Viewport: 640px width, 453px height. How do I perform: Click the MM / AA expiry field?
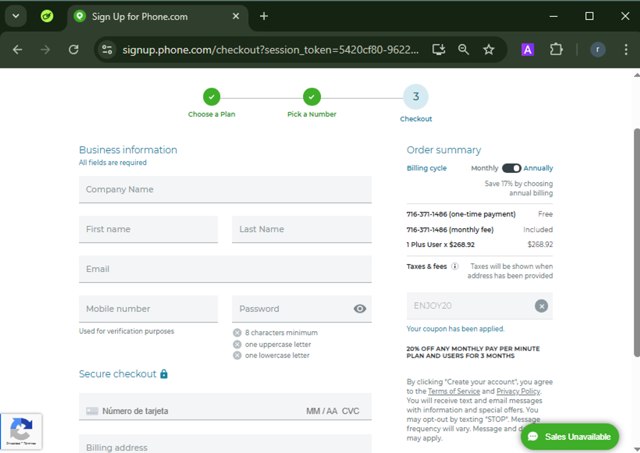322,411
